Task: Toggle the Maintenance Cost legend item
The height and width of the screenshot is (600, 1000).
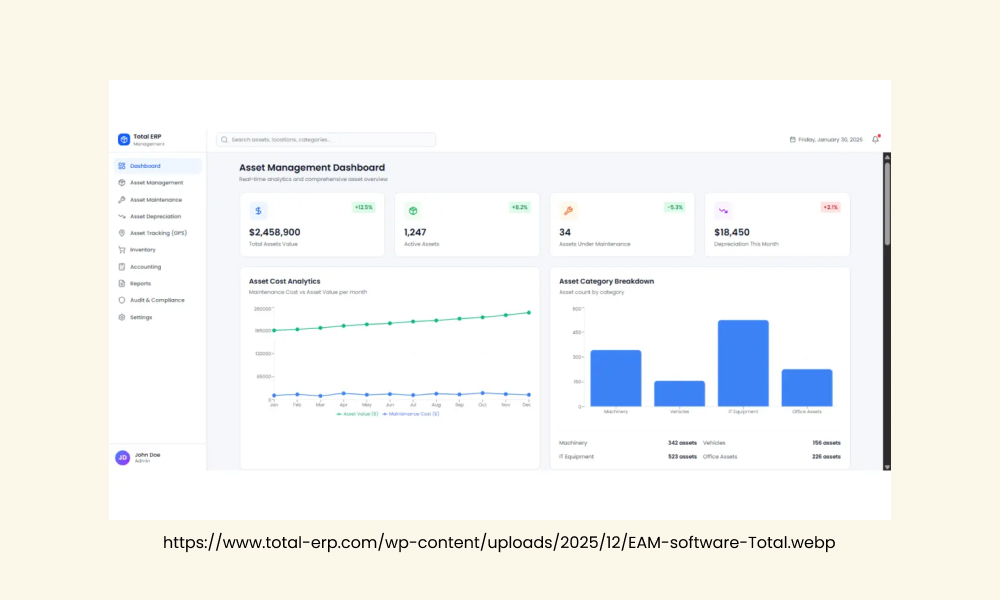Action: click(411, 414)
